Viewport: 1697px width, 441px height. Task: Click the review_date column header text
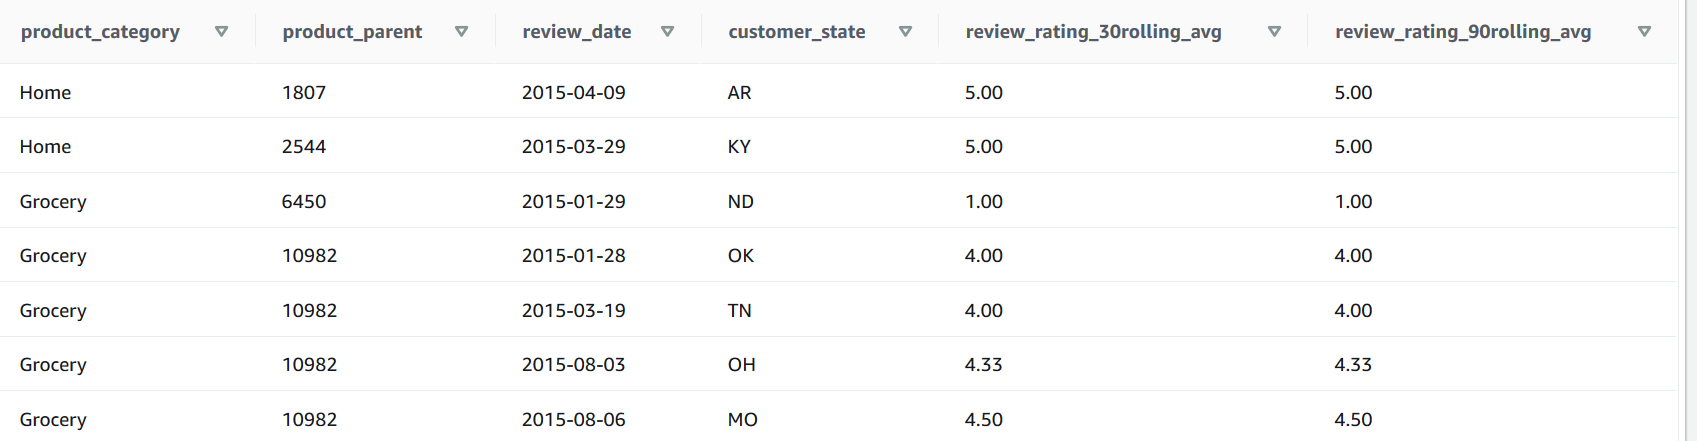[577, 32]
